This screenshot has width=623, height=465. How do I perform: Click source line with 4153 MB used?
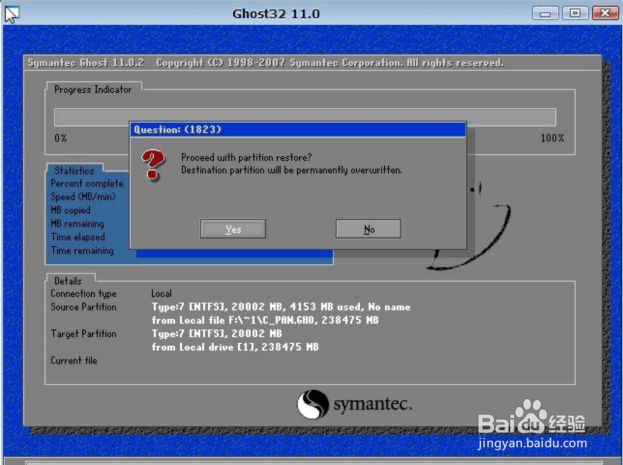coord(281,307)
